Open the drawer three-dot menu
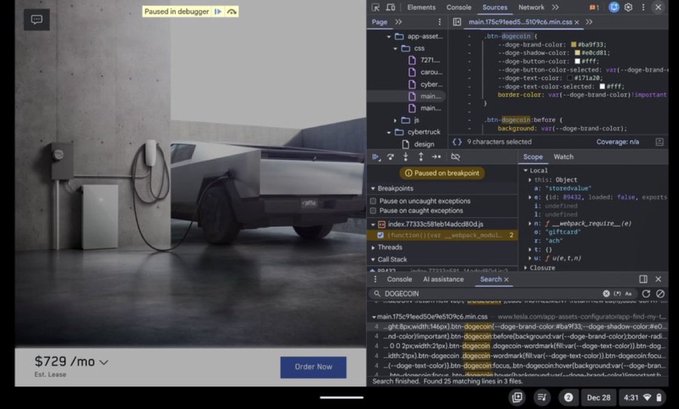The width and height of the screenshot is (679, 409). [375, 279]
